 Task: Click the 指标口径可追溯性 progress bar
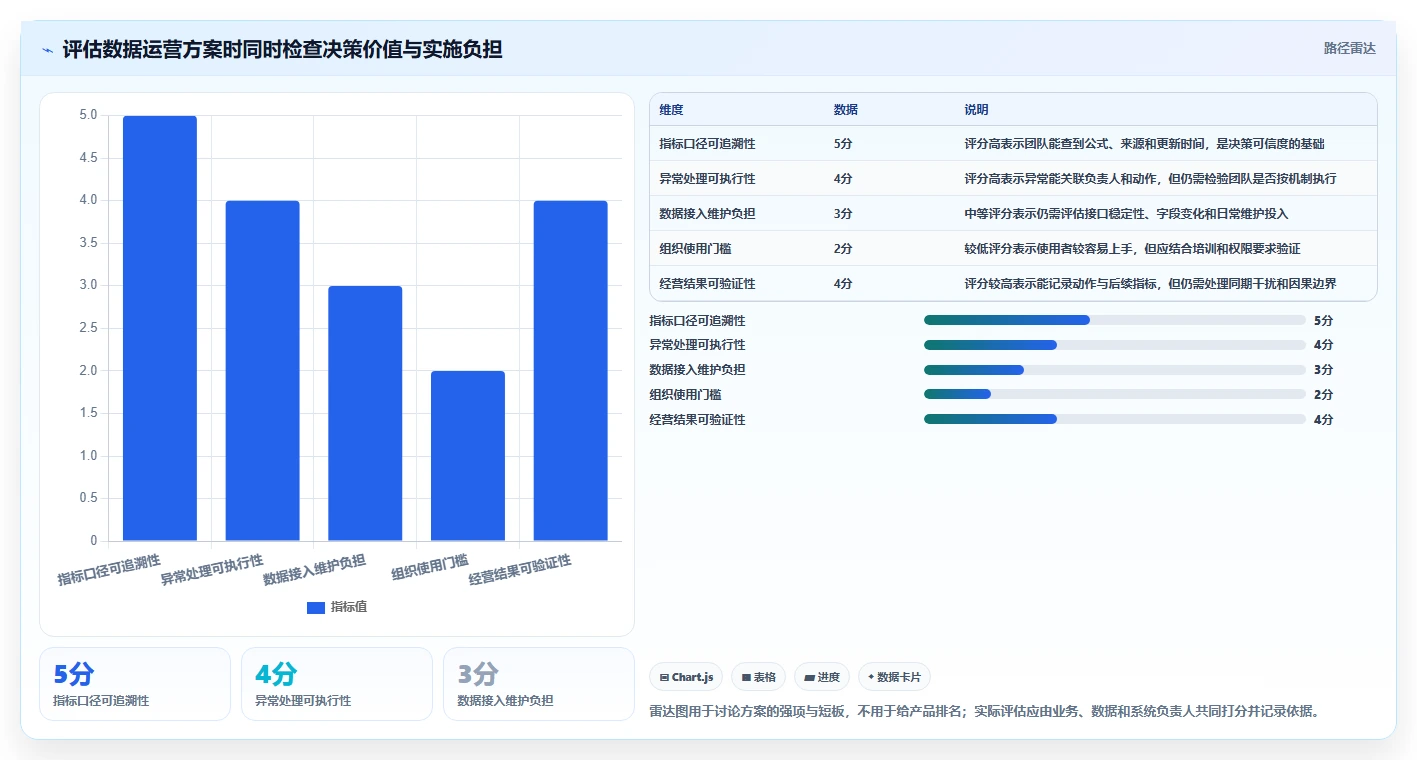tap(1115, 320)
